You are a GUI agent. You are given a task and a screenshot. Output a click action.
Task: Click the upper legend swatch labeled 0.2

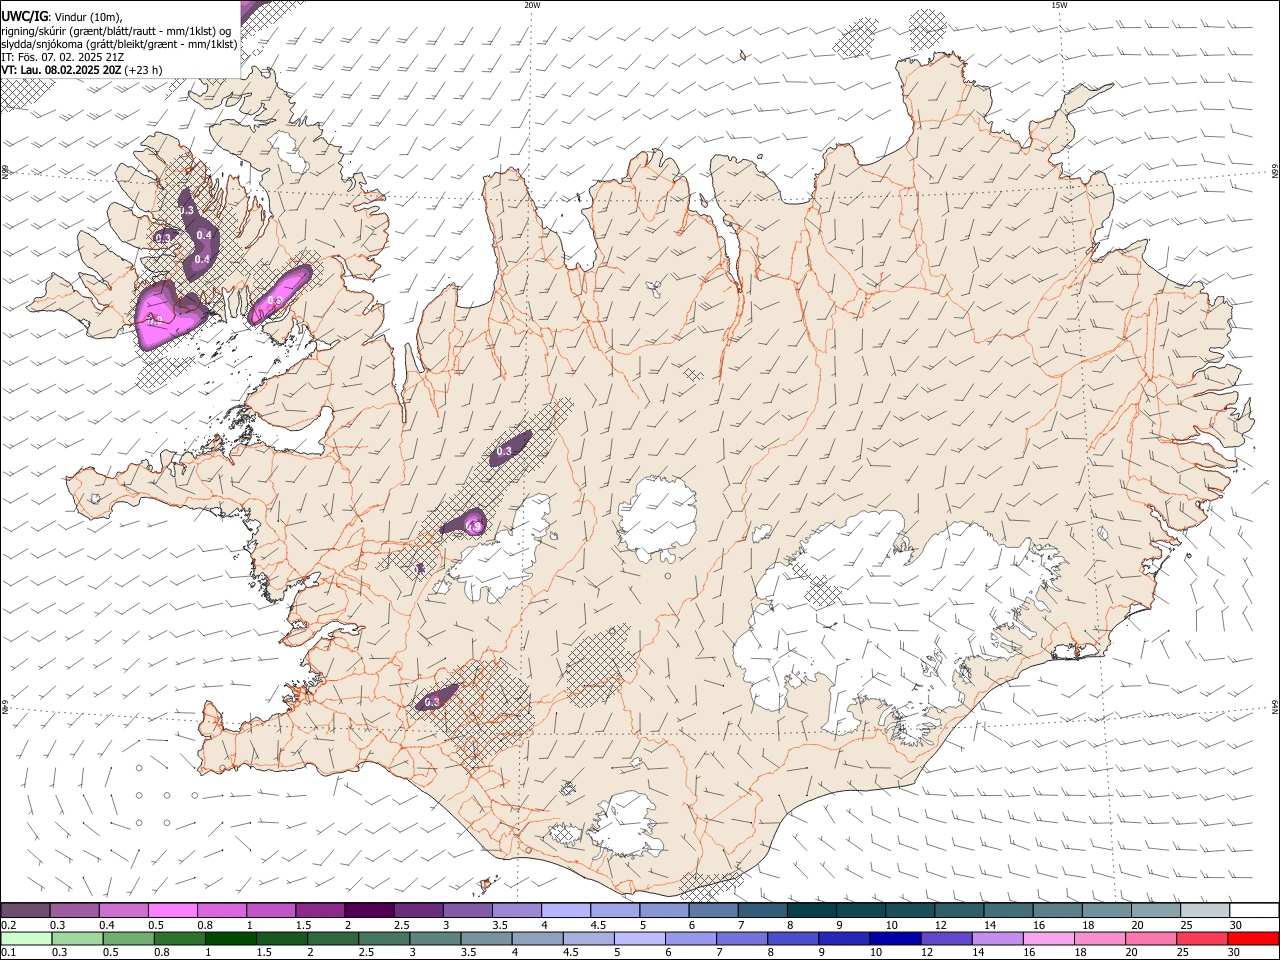[x=25, y=910]
